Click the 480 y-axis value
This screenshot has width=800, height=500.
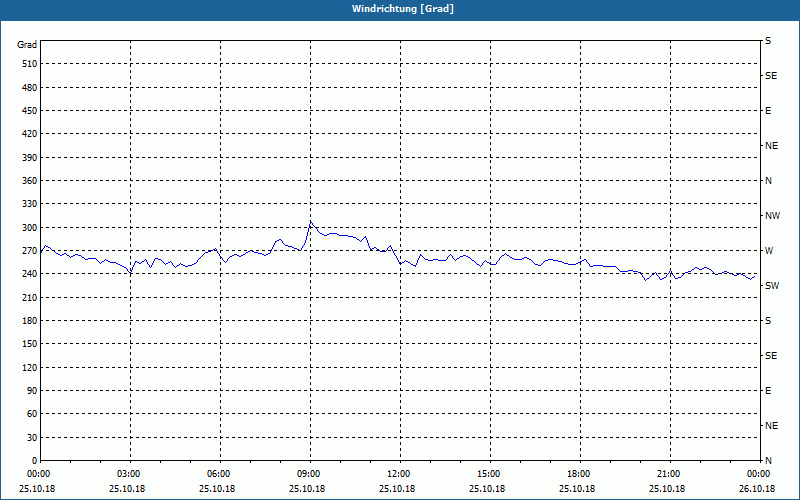point(29,87)
